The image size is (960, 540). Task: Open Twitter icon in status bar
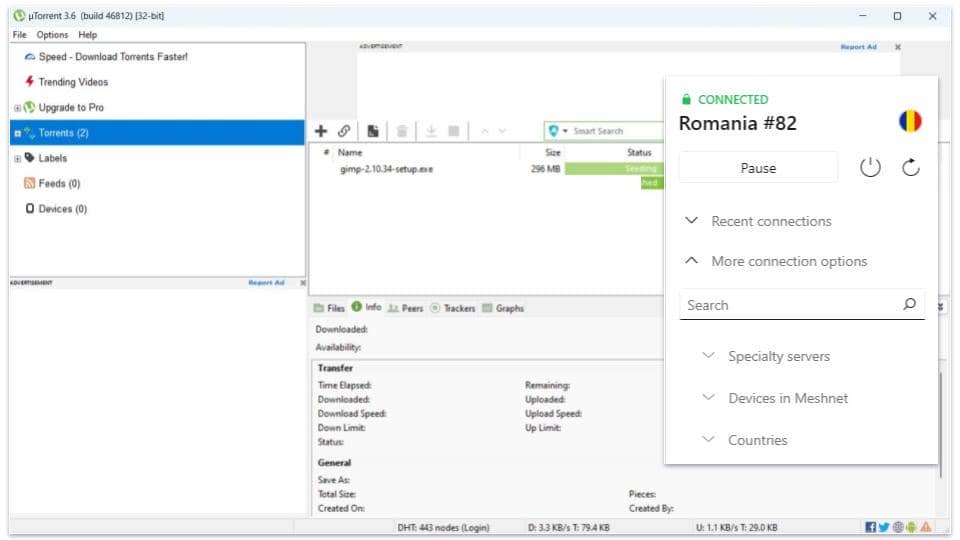(x=884, y=527)
